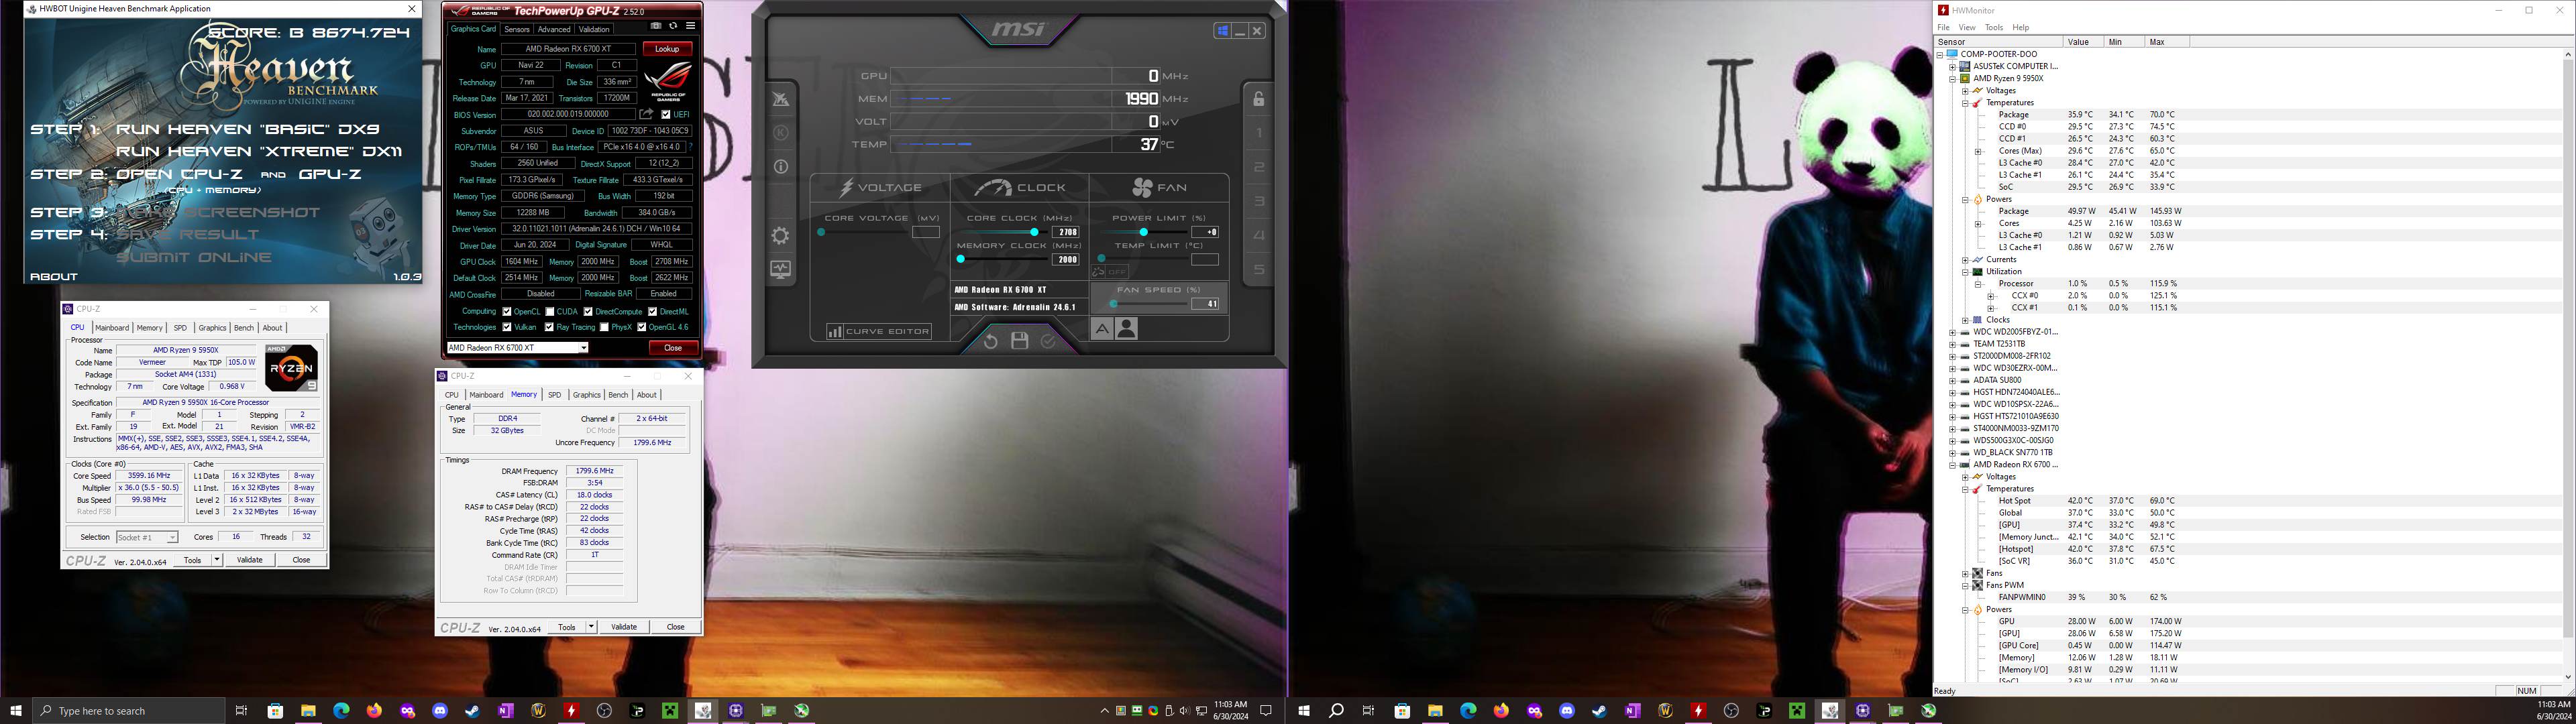The image size is (2576, 724).
Task: Open OneNote from the left taskbar
Action: tap(505, 711)
